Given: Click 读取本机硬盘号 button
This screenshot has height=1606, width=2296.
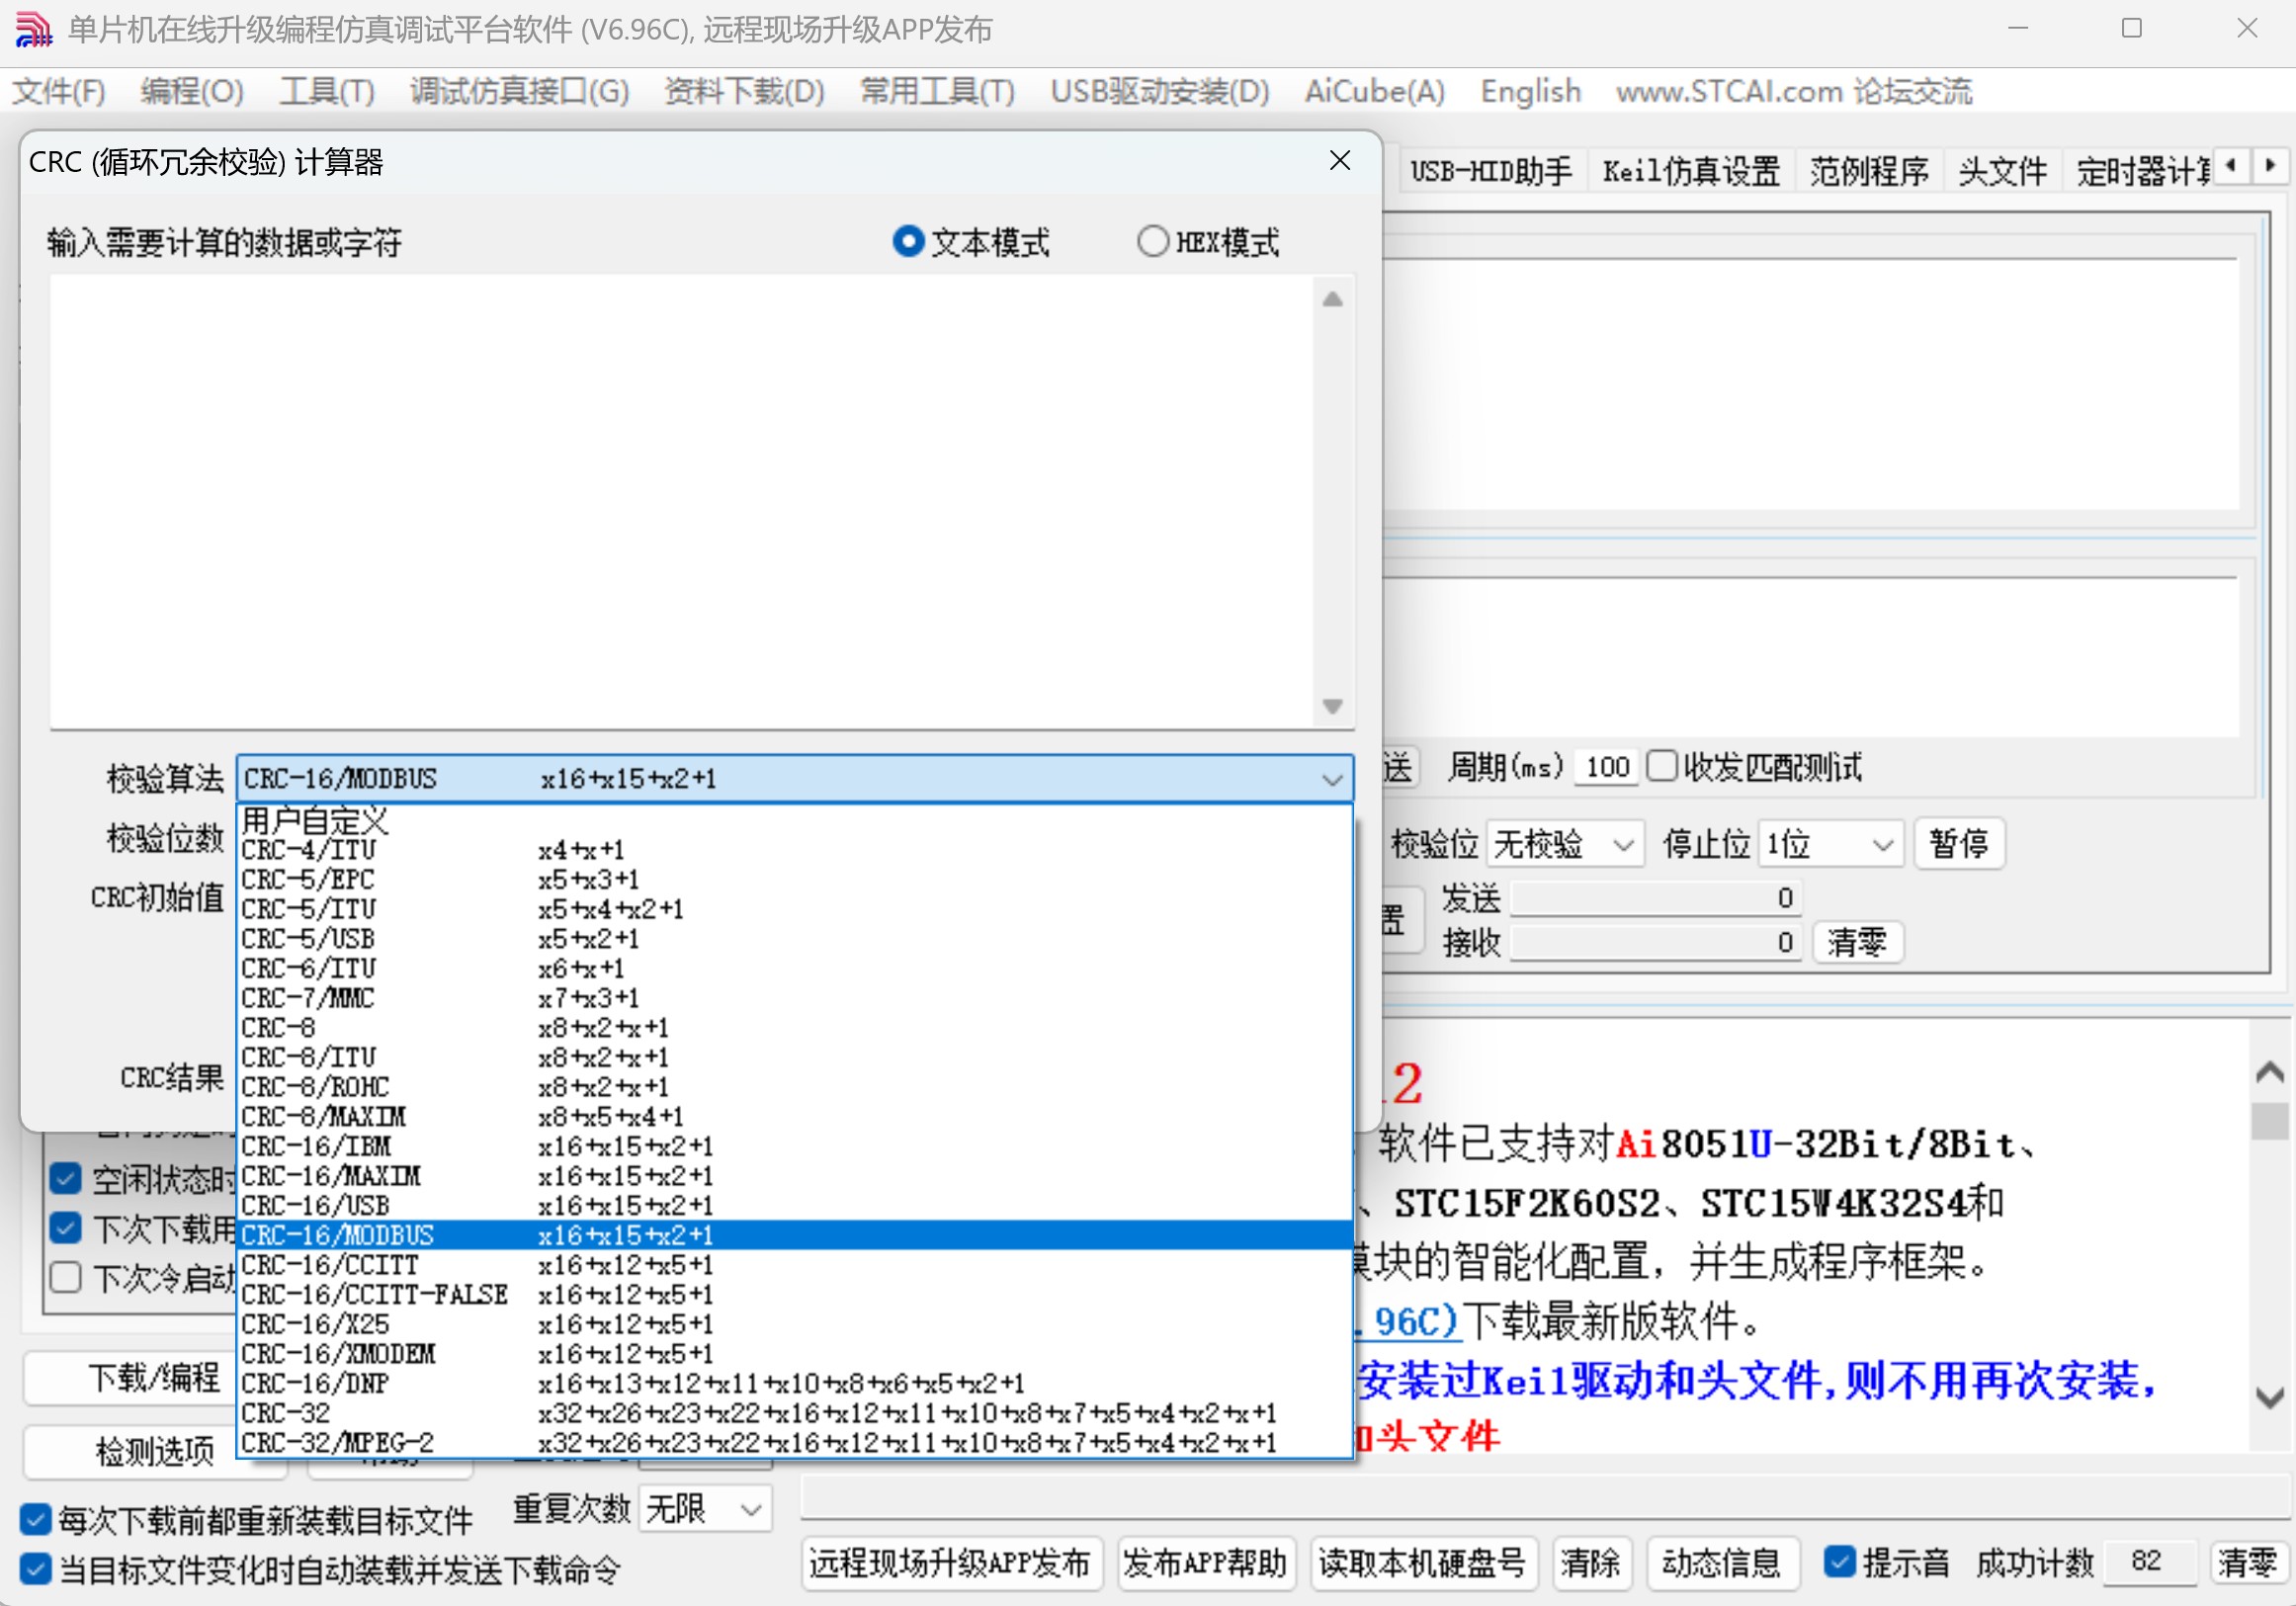Looking at the screenshot, I should (x=1421, y=1561).
